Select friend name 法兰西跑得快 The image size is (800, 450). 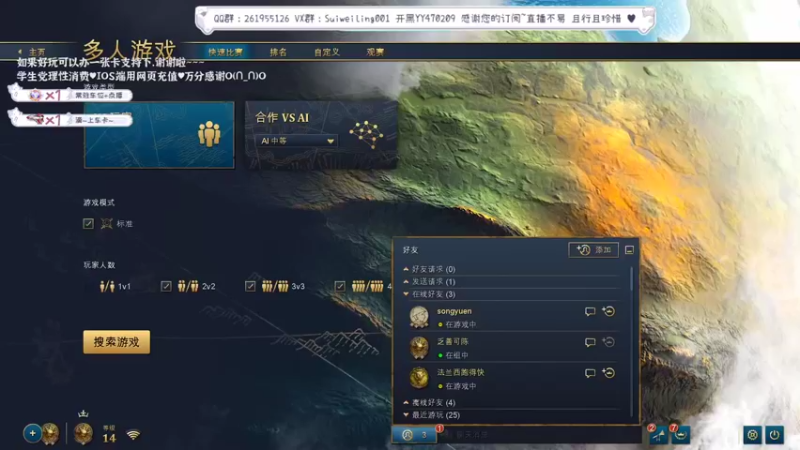point(461,372)
